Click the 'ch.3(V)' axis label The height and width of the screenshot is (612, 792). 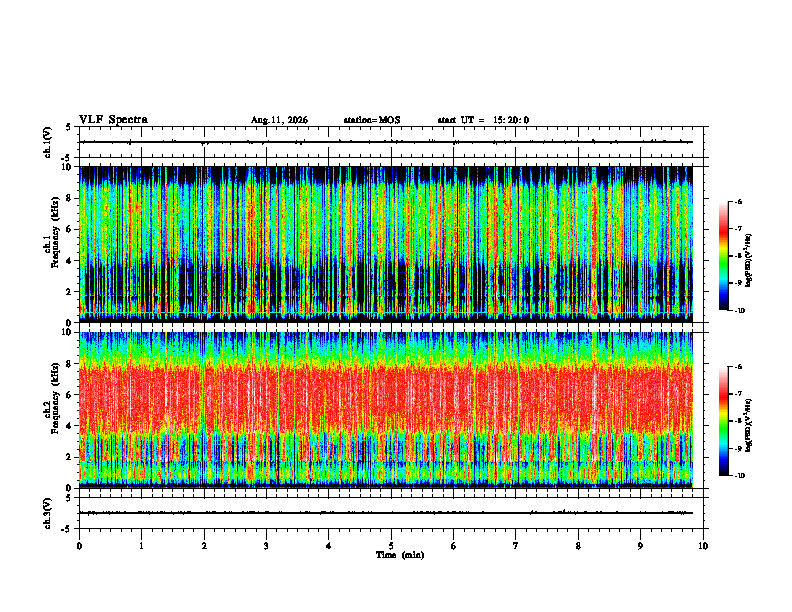(47, 513)
